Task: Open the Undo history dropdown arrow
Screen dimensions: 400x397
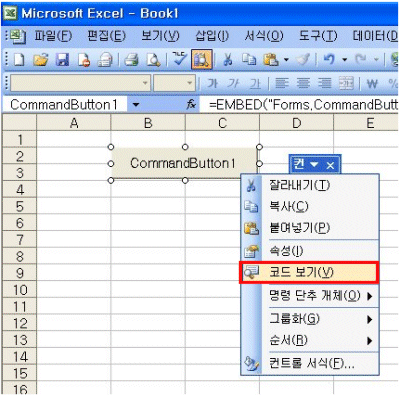Action: pos(345,60)
